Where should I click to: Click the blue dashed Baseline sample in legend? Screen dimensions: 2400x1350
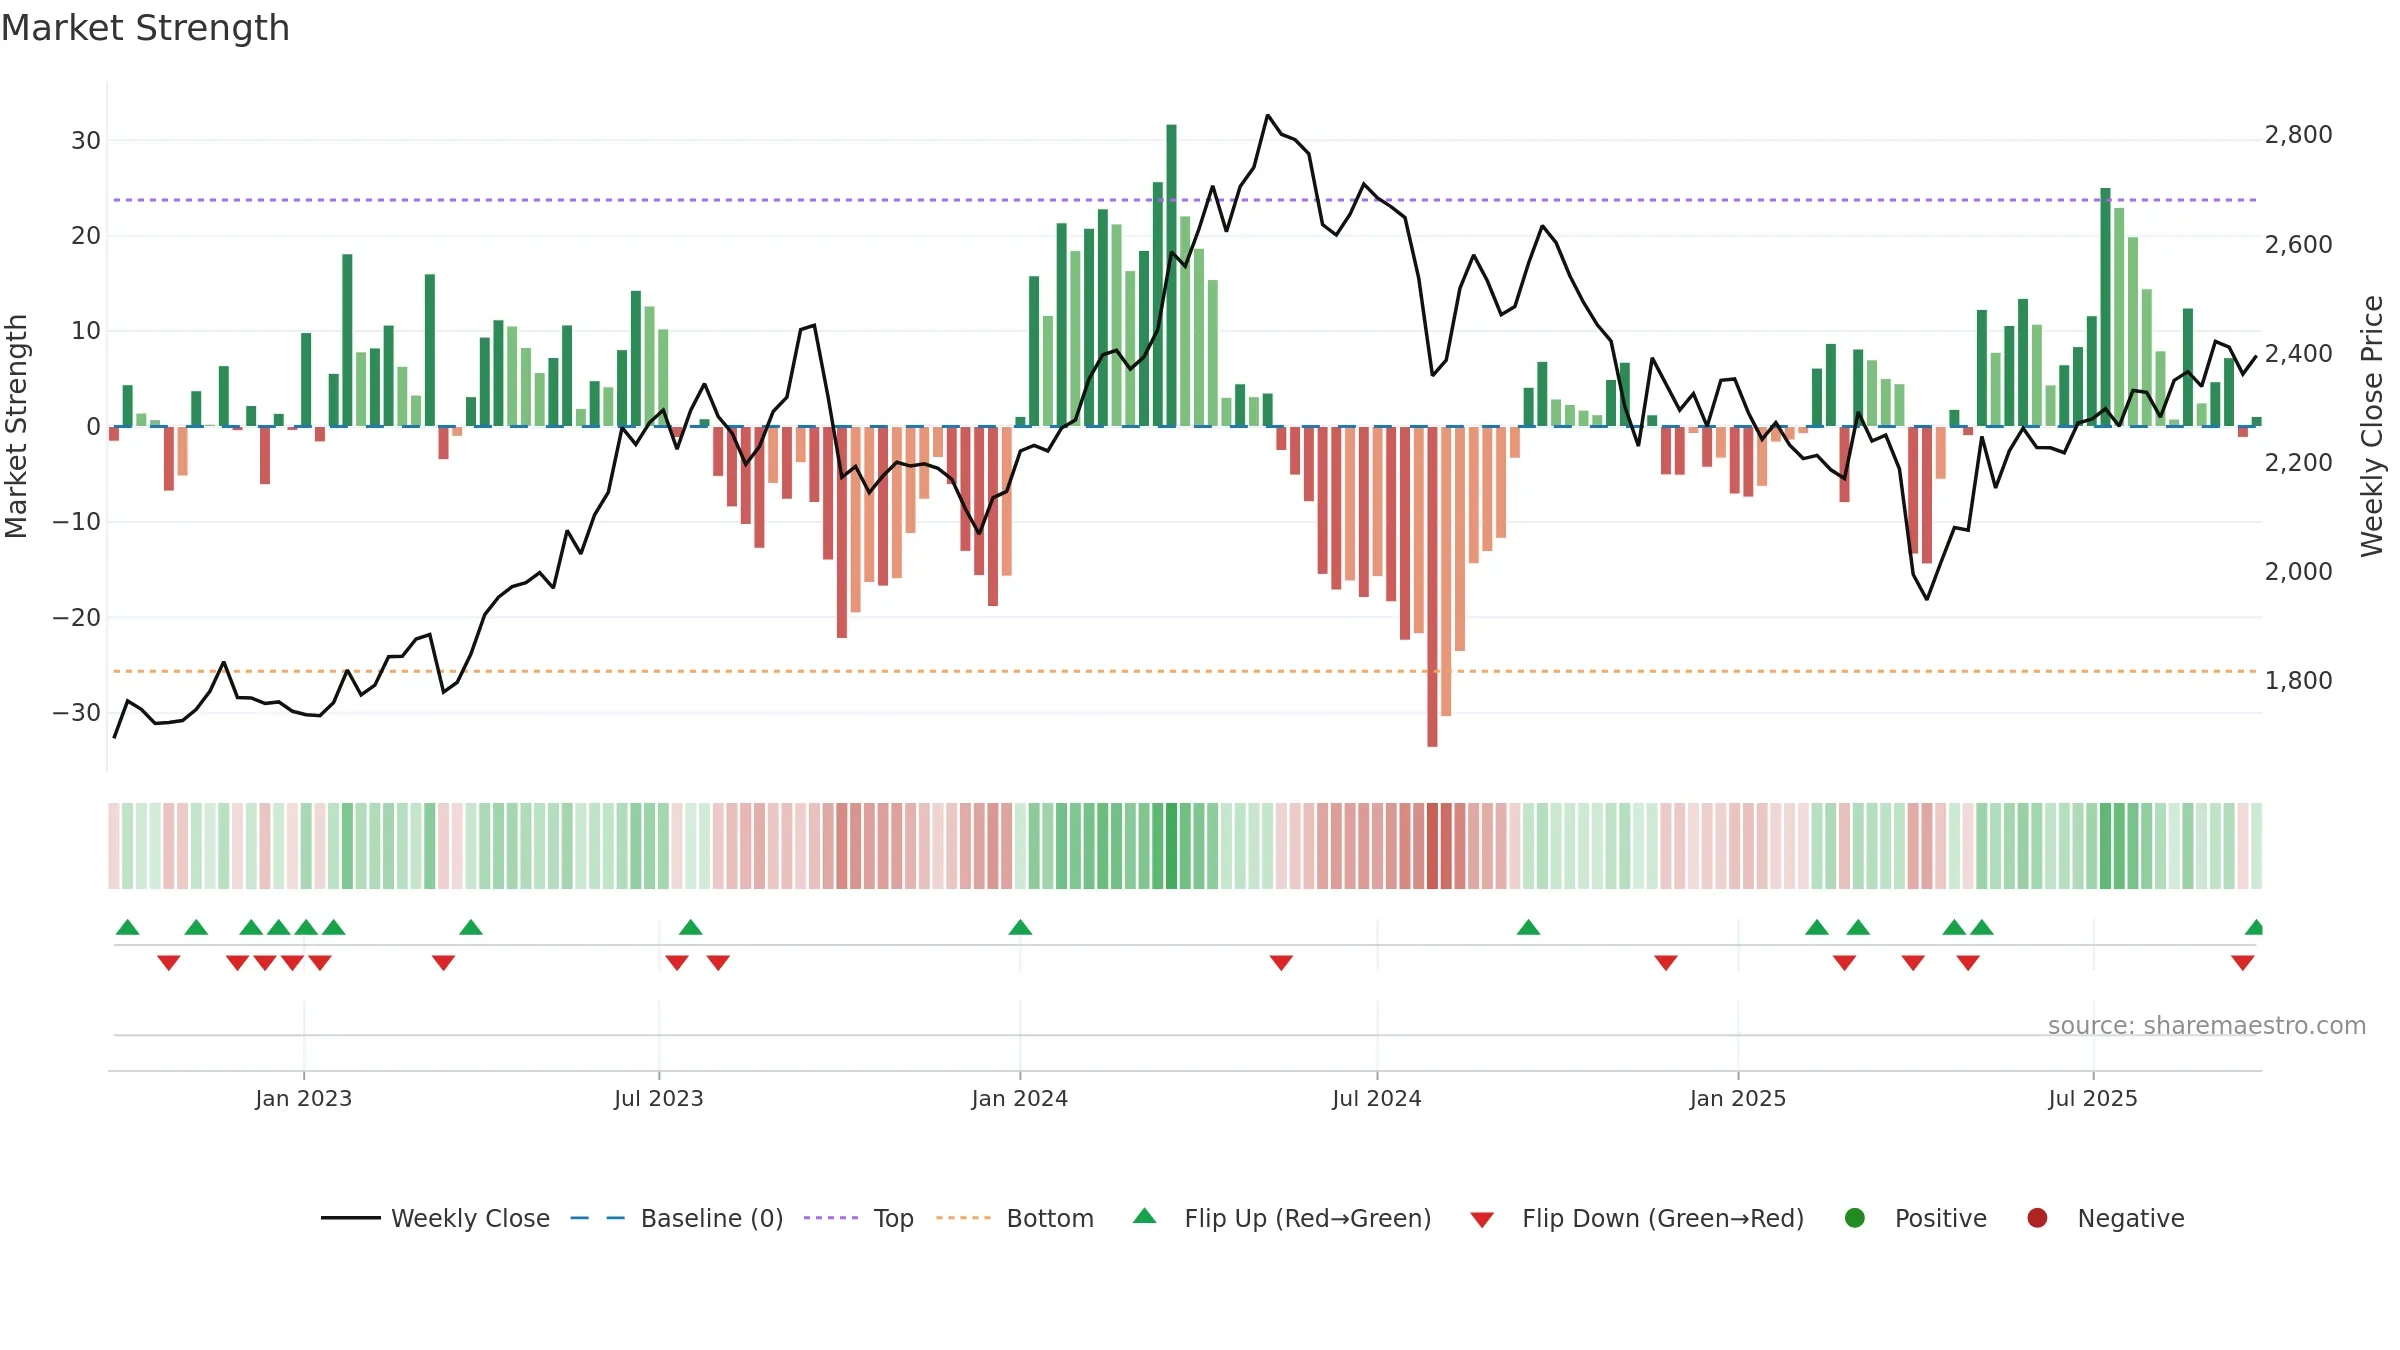coord(598,1218)
